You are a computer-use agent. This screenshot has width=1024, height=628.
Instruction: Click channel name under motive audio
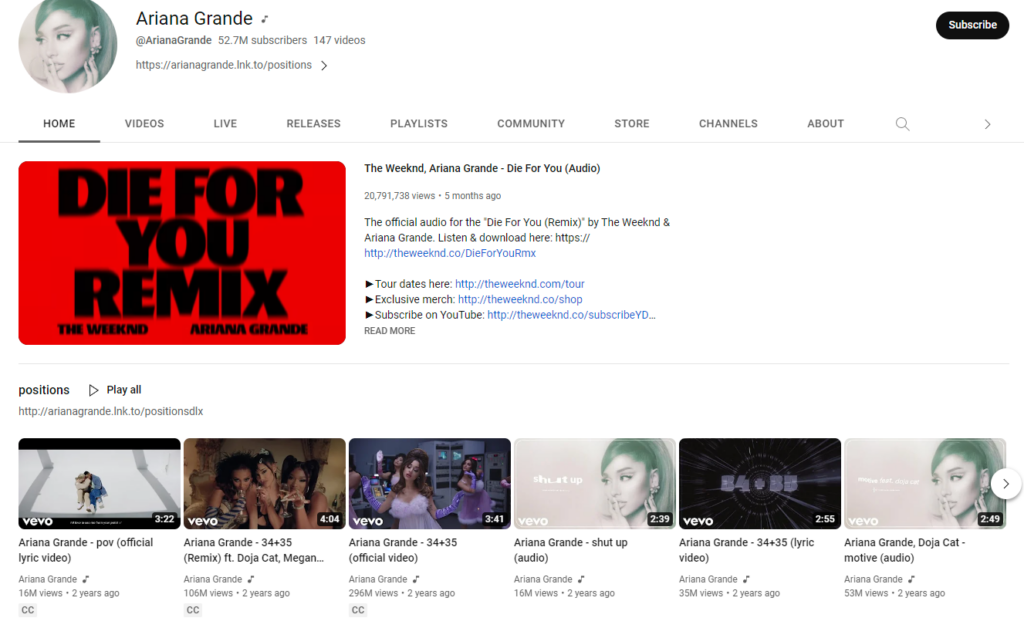(x=874, y=579)
